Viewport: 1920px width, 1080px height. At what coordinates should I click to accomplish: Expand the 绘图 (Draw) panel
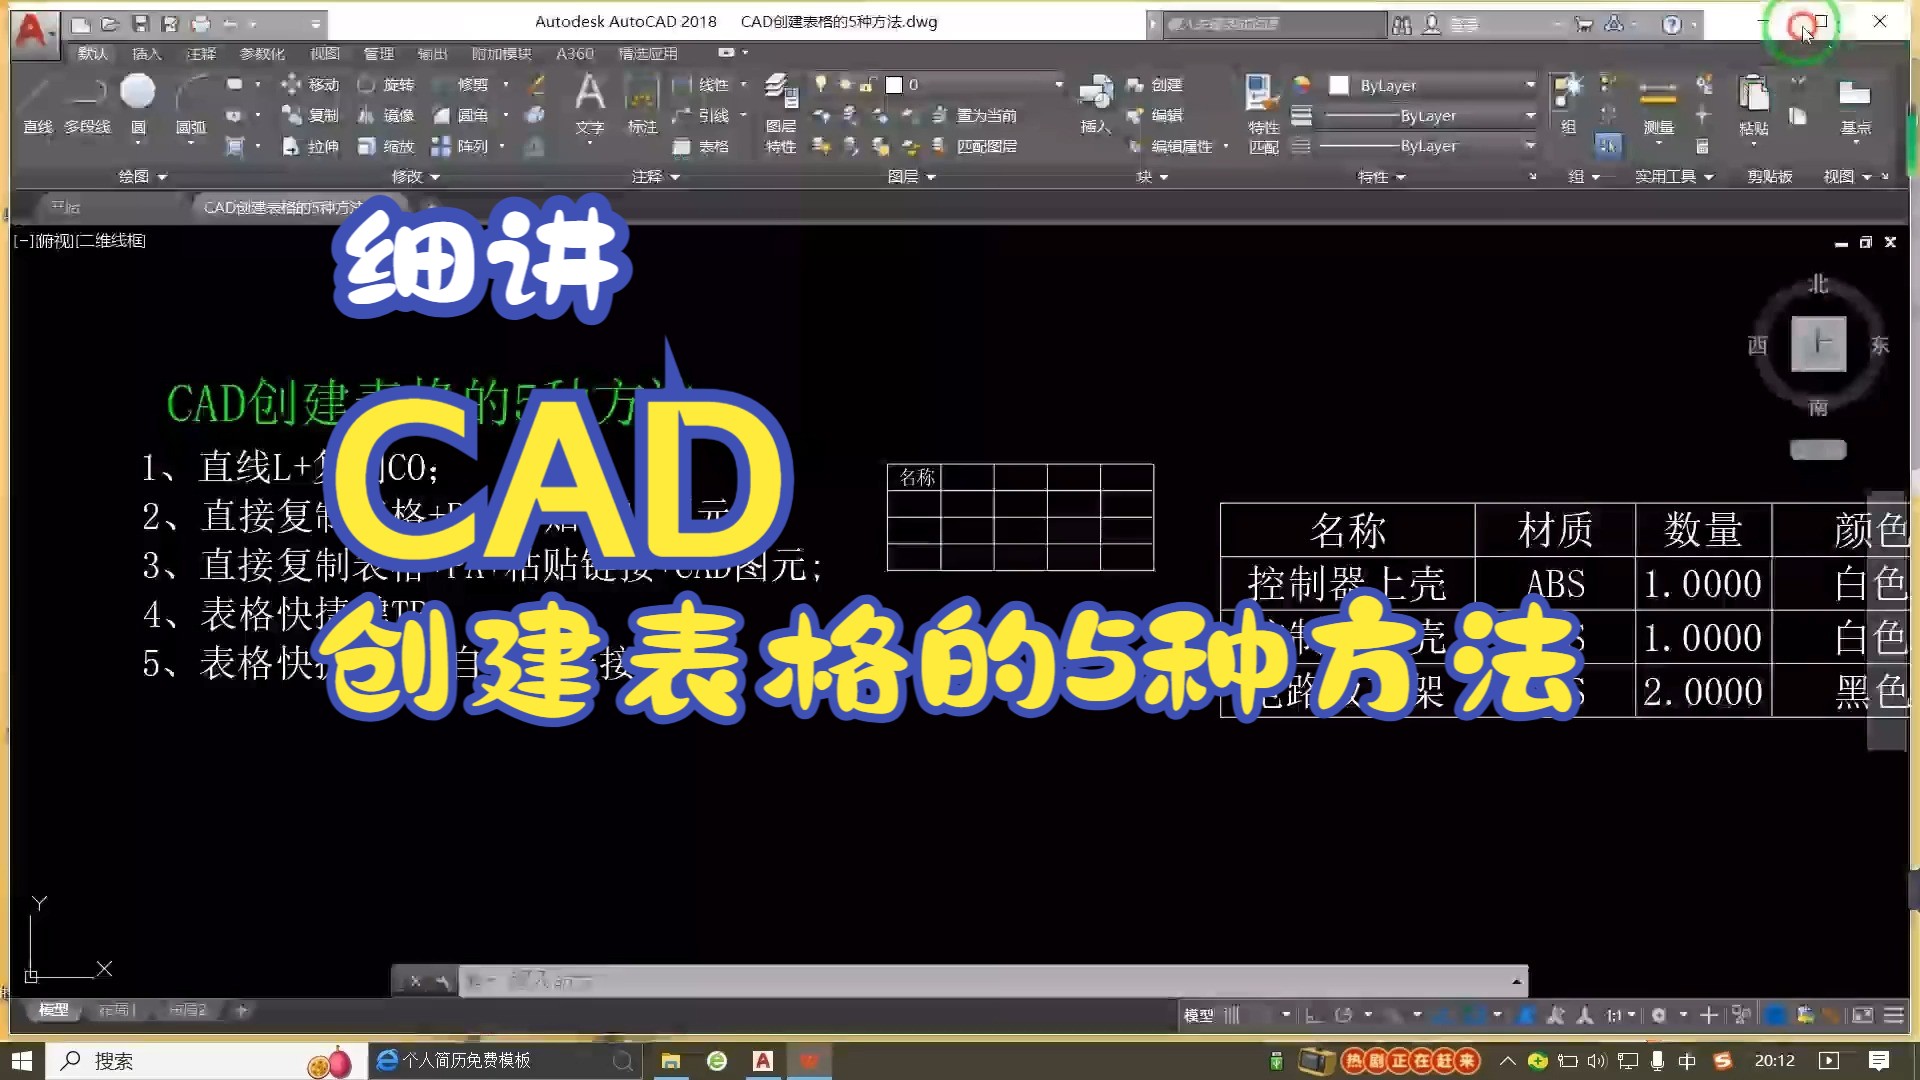coord(142,176)
